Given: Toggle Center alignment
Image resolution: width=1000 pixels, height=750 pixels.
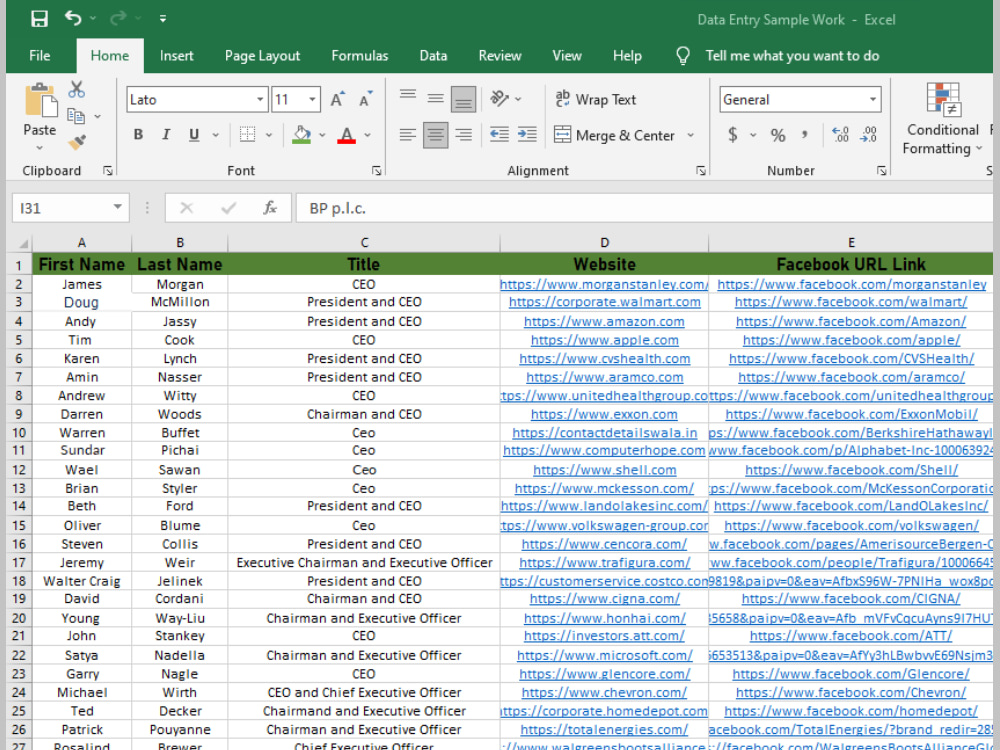Looking at the screenshot, I should tap(436, 135).
